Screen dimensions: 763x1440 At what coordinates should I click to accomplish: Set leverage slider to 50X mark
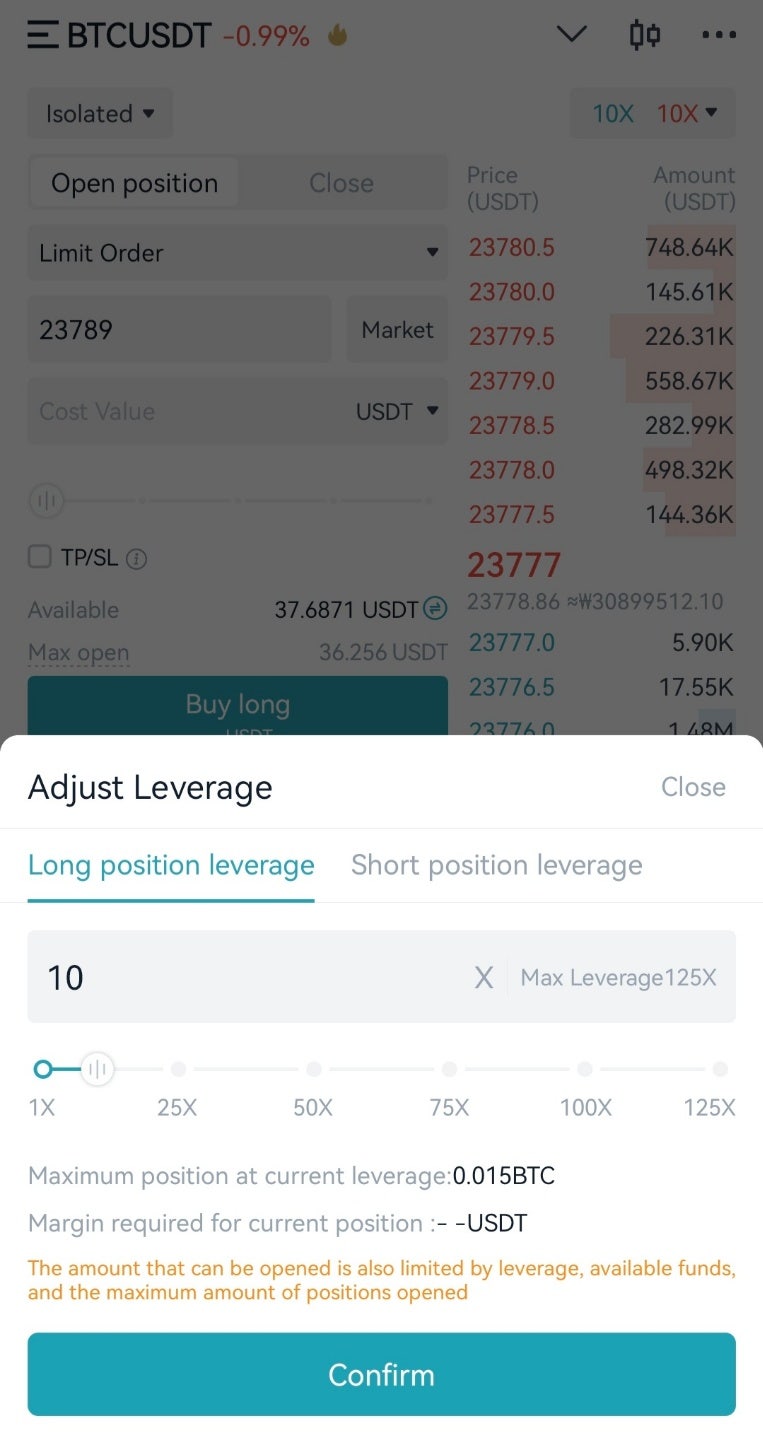314,1070
